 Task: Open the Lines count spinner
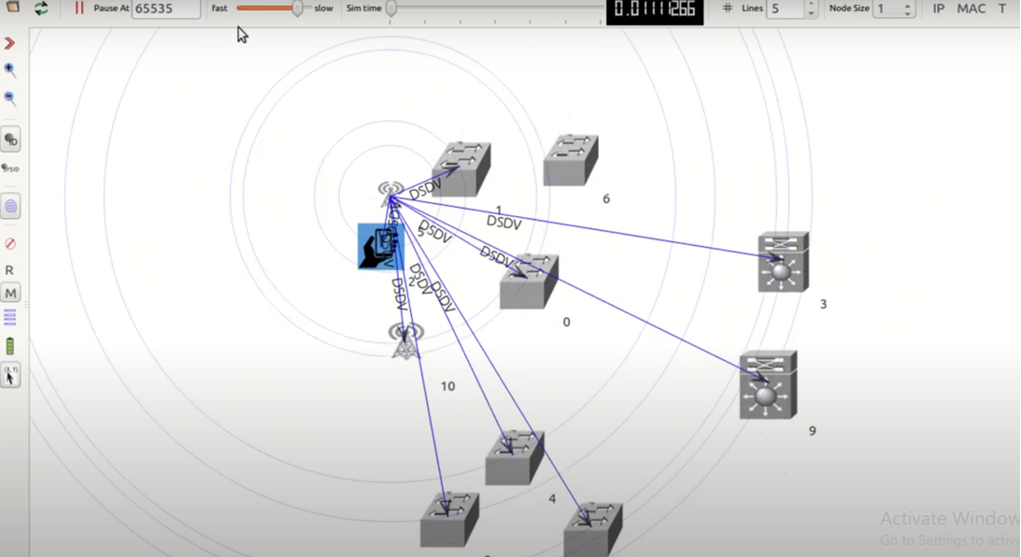[x=811, y=9]
